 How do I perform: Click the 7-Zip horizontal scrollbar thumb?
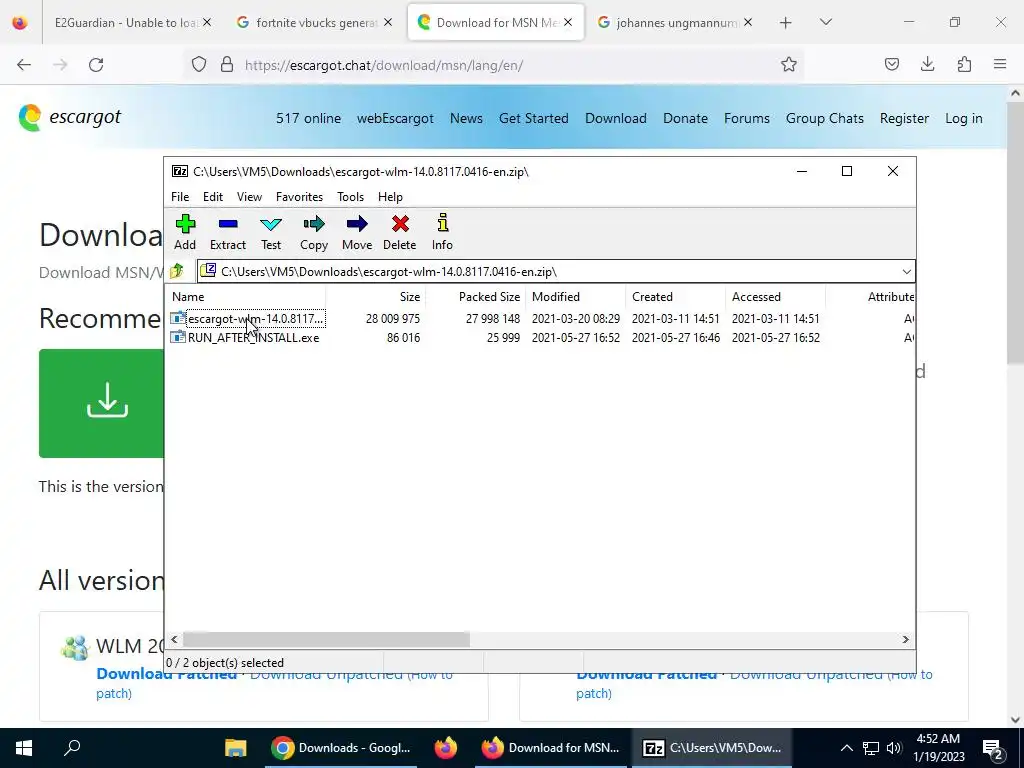326,639
